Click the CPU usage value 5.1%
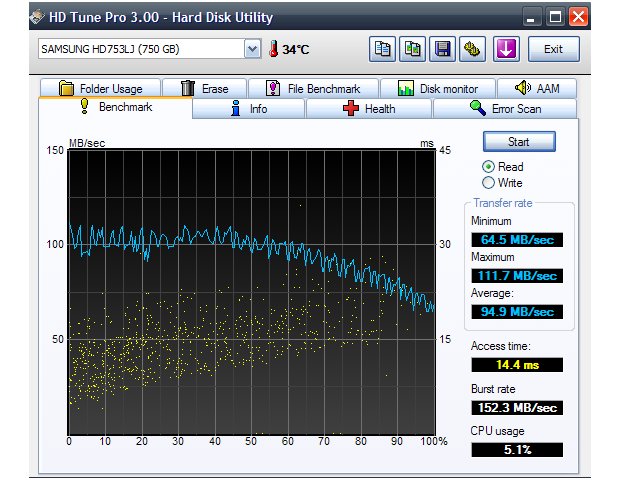620x480 pixels. point(517,450)
